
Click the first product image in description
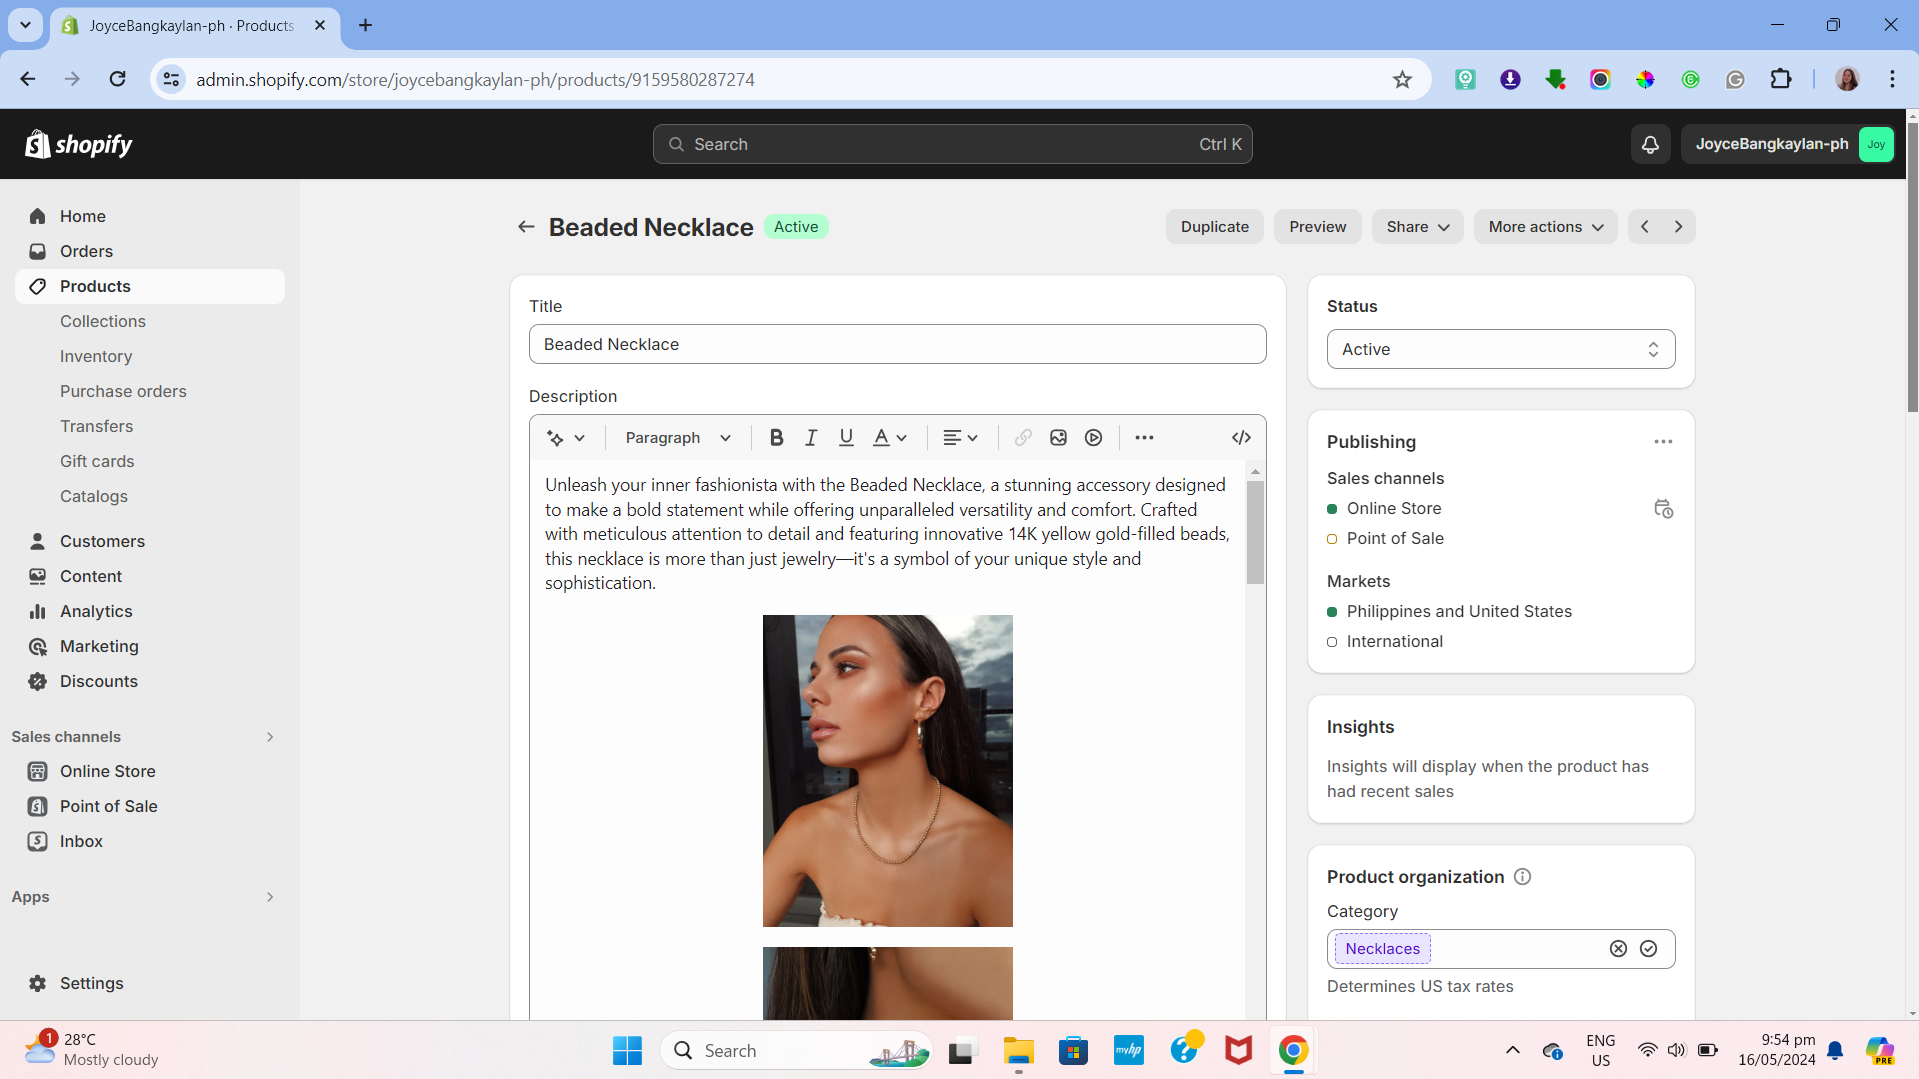887,771
